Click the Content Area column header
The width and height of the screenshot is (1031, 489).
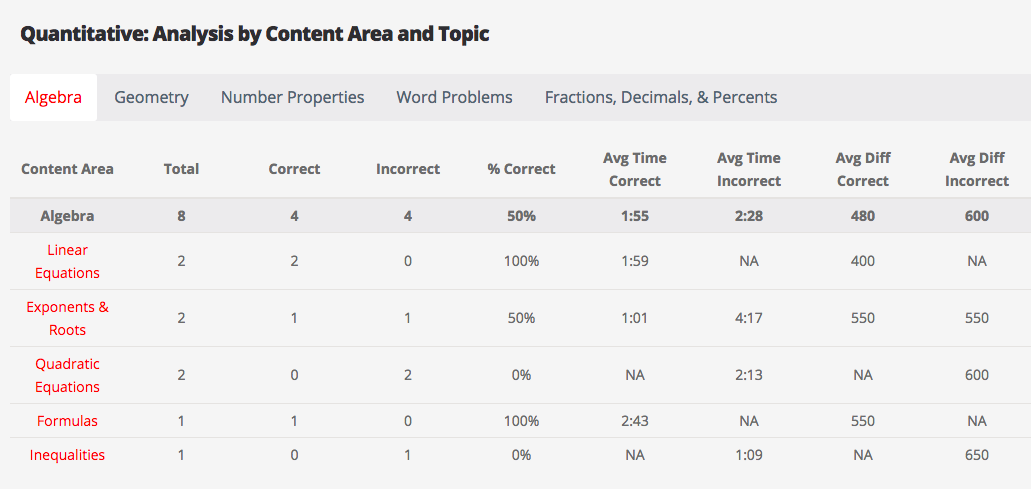(x=67, y=169)
